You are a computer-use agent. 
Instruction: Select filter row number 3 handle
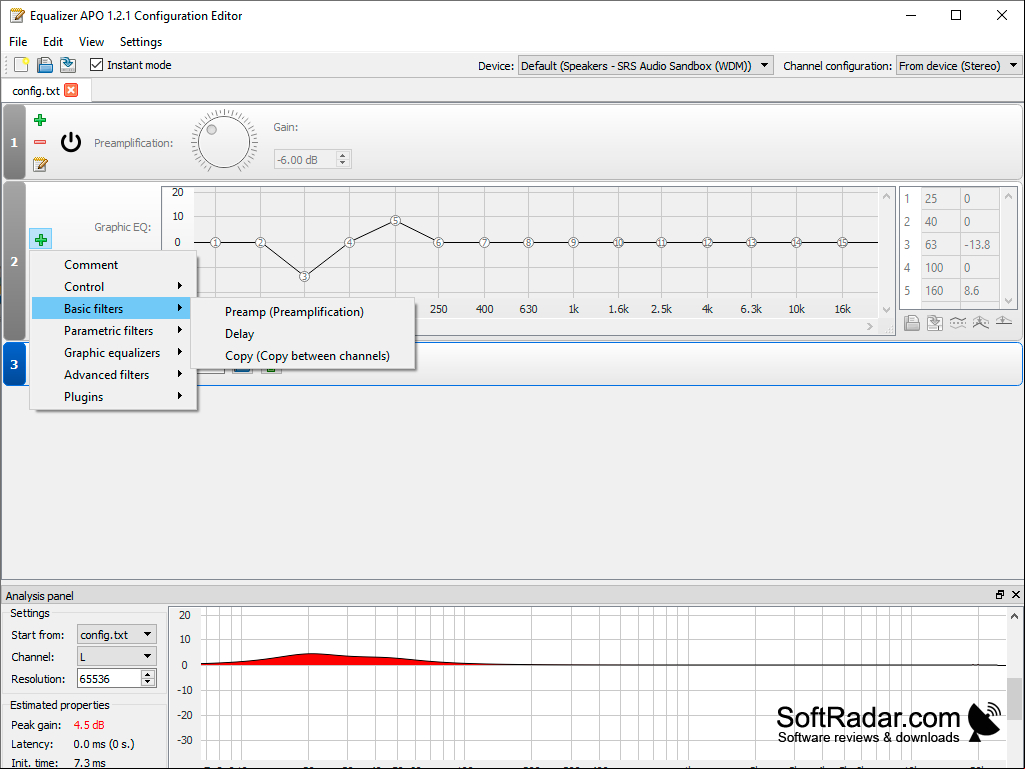click(14, 364)
